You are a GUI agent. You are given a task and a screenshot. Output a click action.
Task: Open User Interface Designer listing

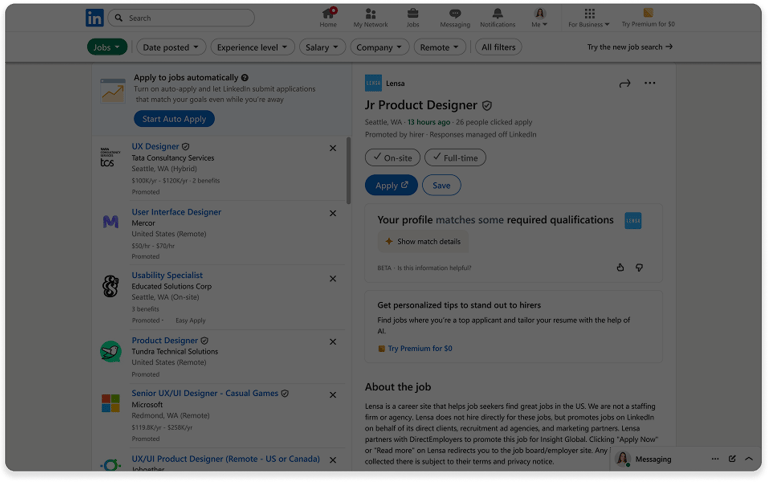[176, 212]
